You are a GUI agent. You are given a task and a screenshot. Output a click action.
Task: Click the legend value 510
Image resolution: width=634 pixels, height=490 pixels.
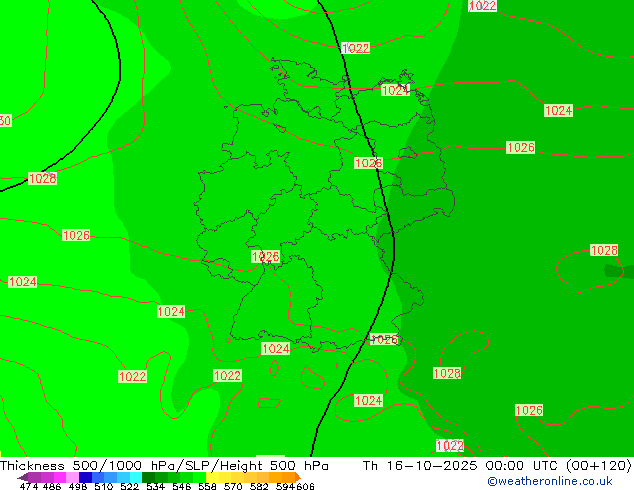click(x=104, y=486)
